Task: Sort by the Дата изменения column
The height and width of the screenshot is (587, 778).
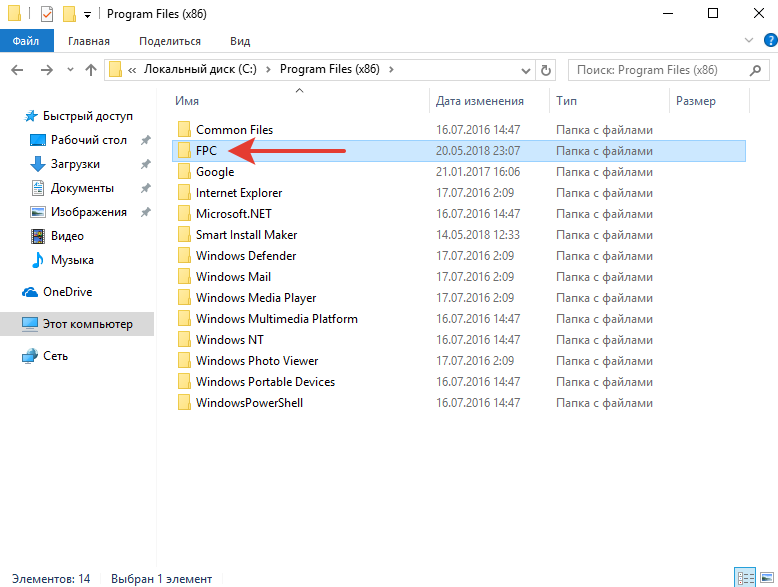Action: click(x=480, y=101)
